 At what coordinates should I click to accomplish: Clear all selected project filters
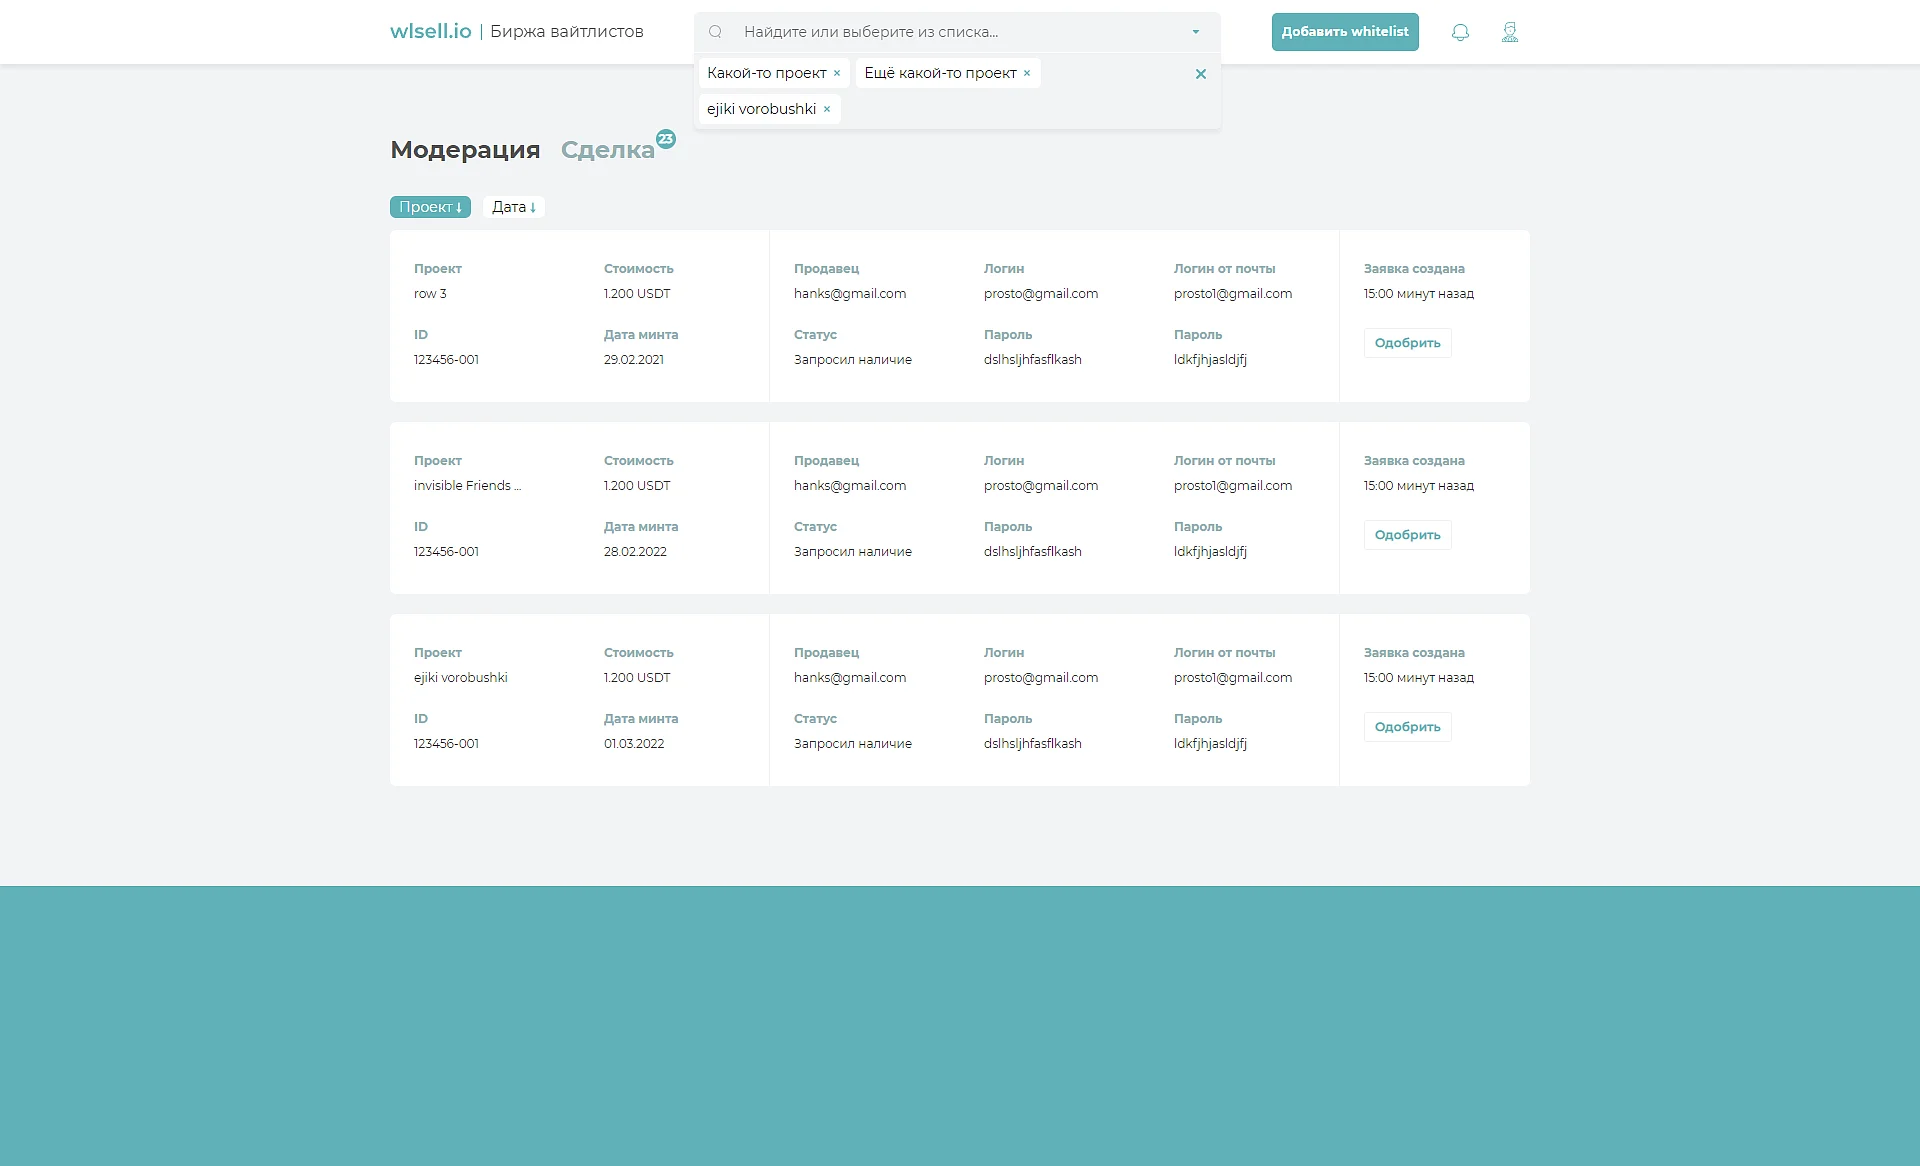(1201, 74)
